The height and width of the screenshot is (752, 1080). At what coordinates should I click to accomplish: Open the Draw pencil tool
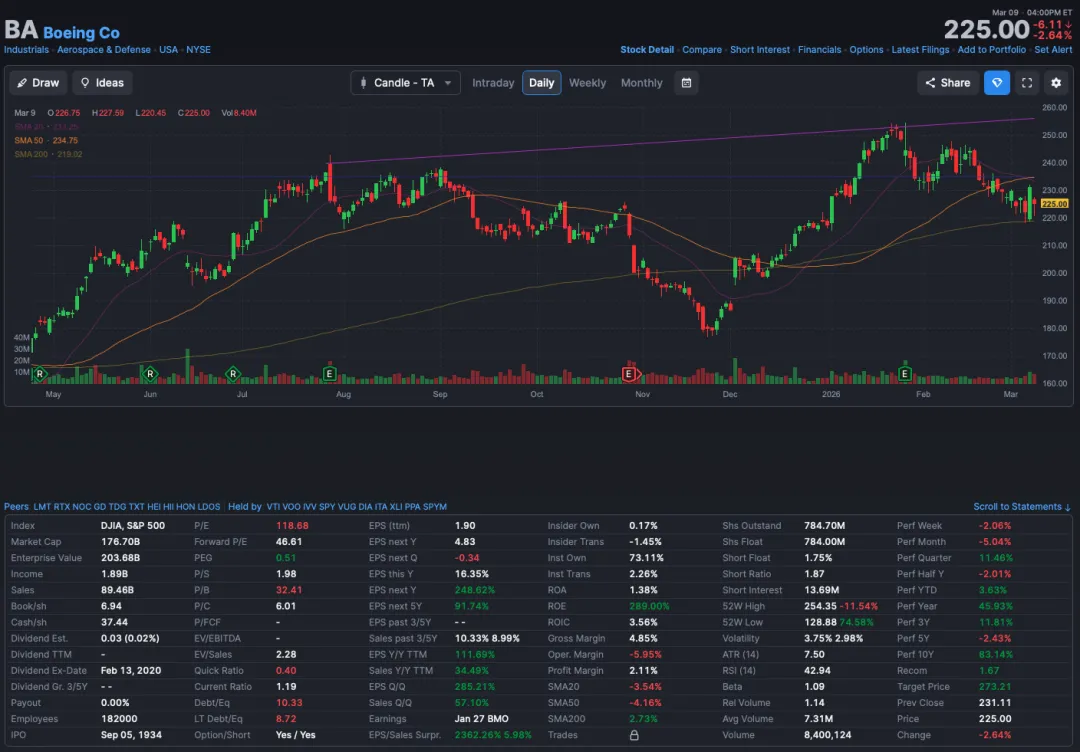tap(39, 83)
